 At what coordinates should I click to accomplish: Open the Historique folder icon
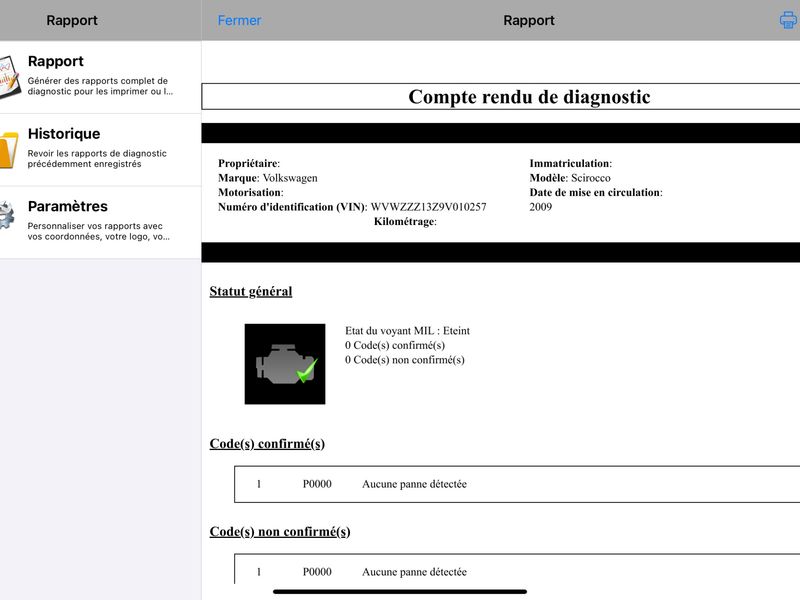pyautogui.click(x=9, y=149)
